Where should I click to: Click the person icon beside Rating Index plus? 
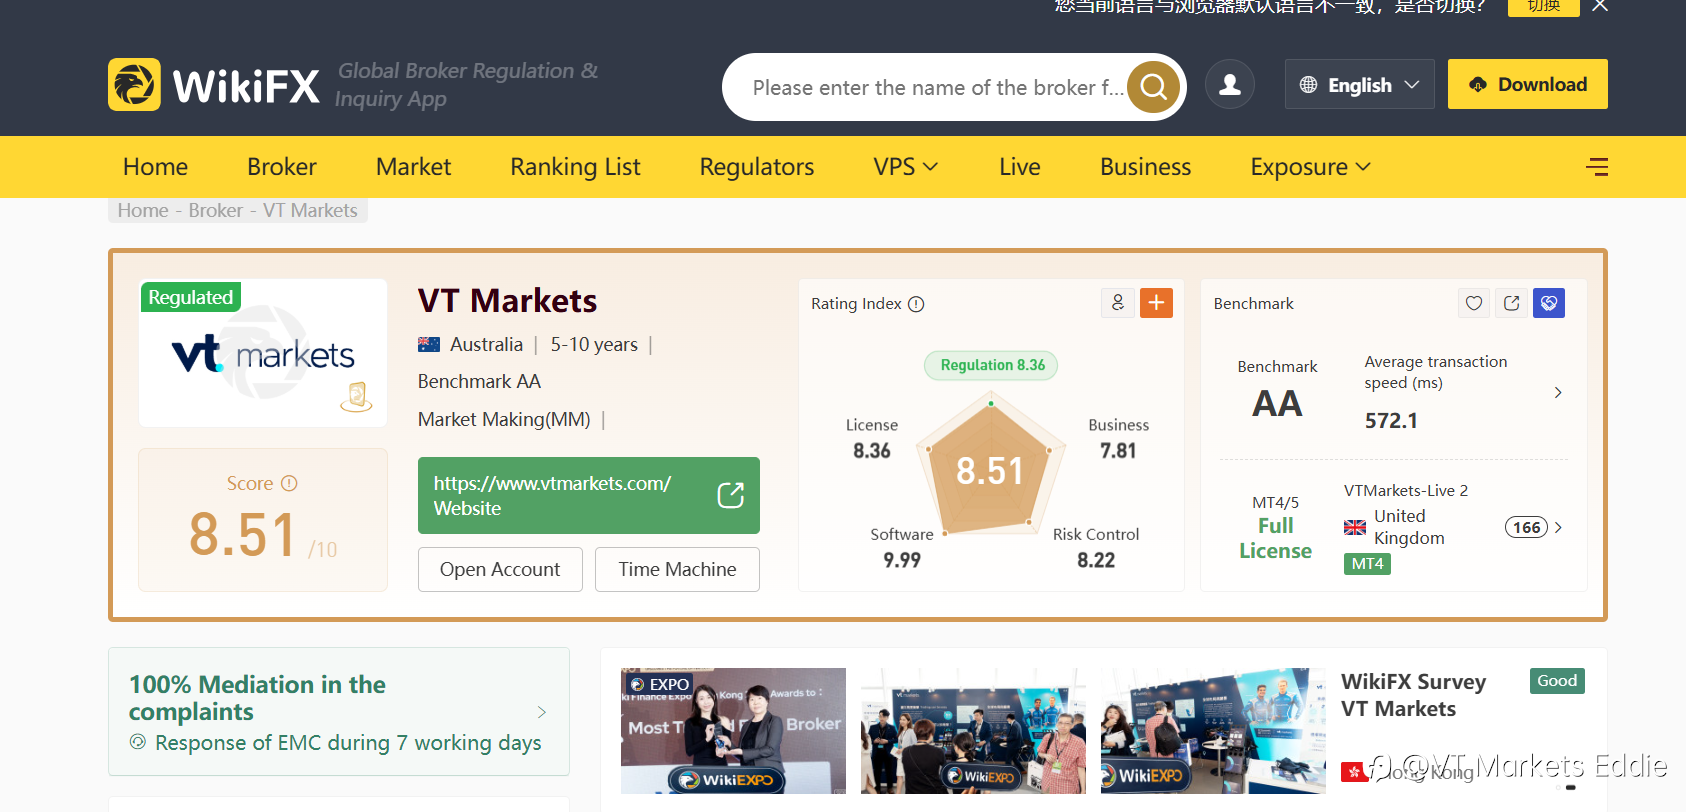click(x=1118, y=303)
